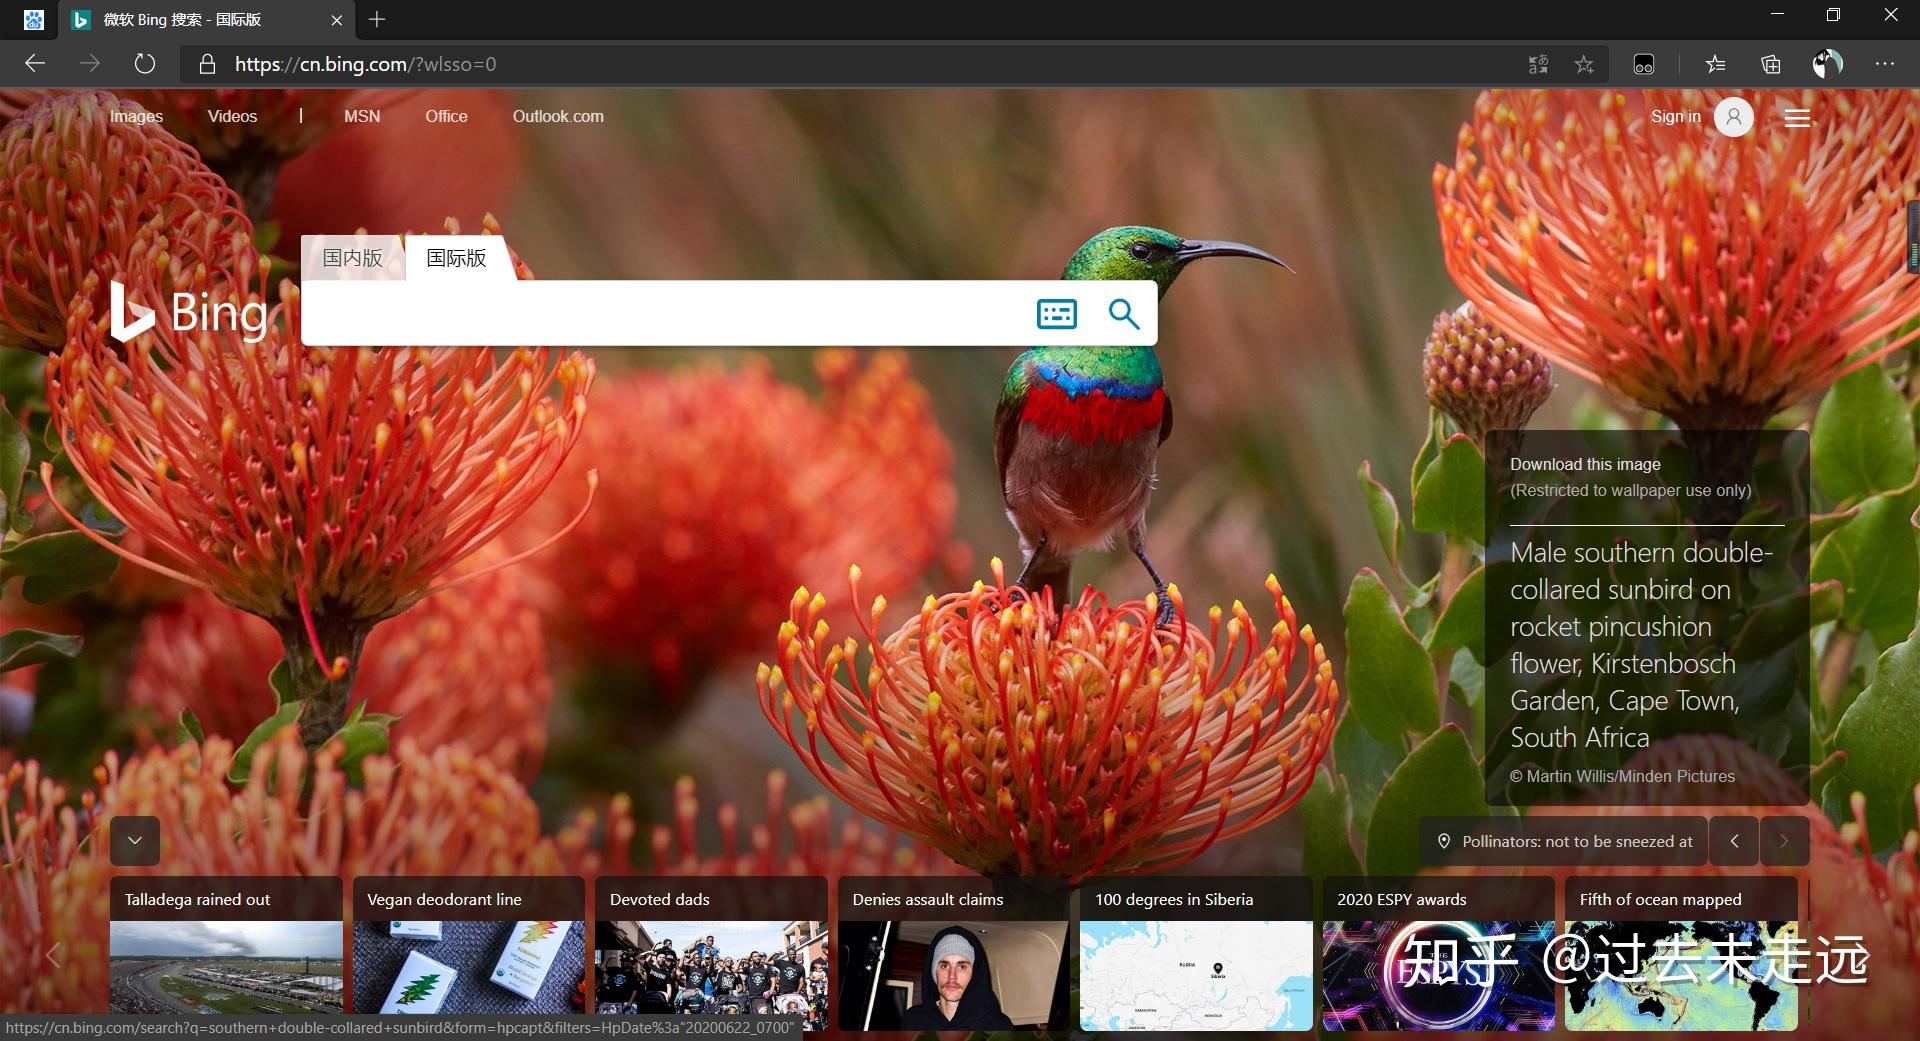Click the browser profile avatar
This screenshot has width=1920, height=1041.
click(1827, 64)
